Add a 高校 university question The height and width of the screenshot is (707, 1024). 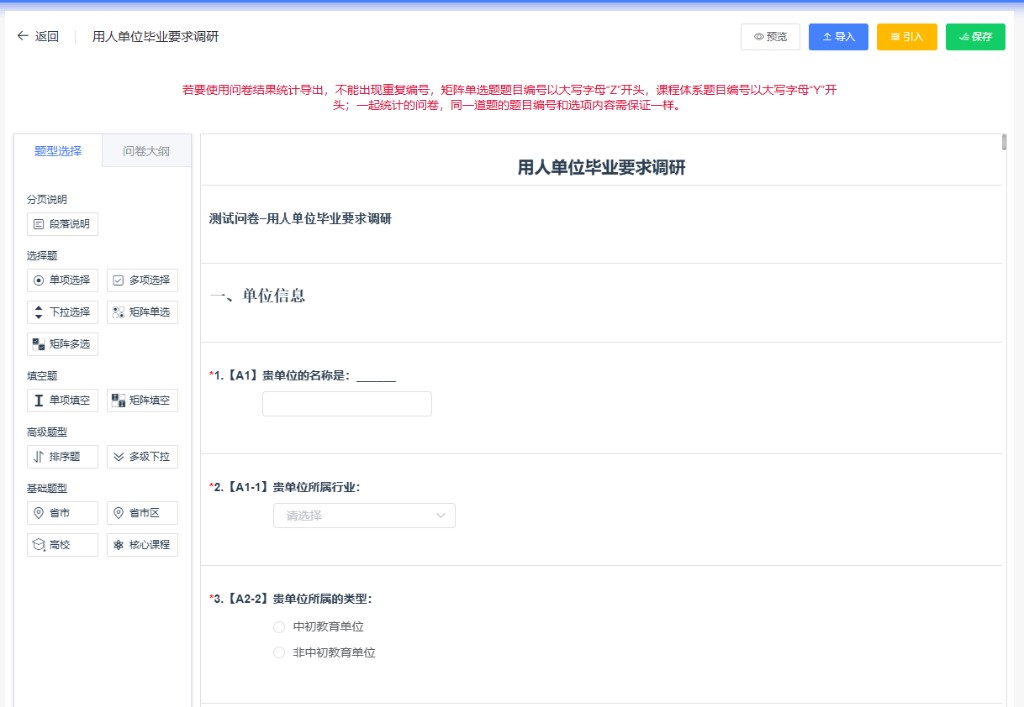(x=63, y=544)
